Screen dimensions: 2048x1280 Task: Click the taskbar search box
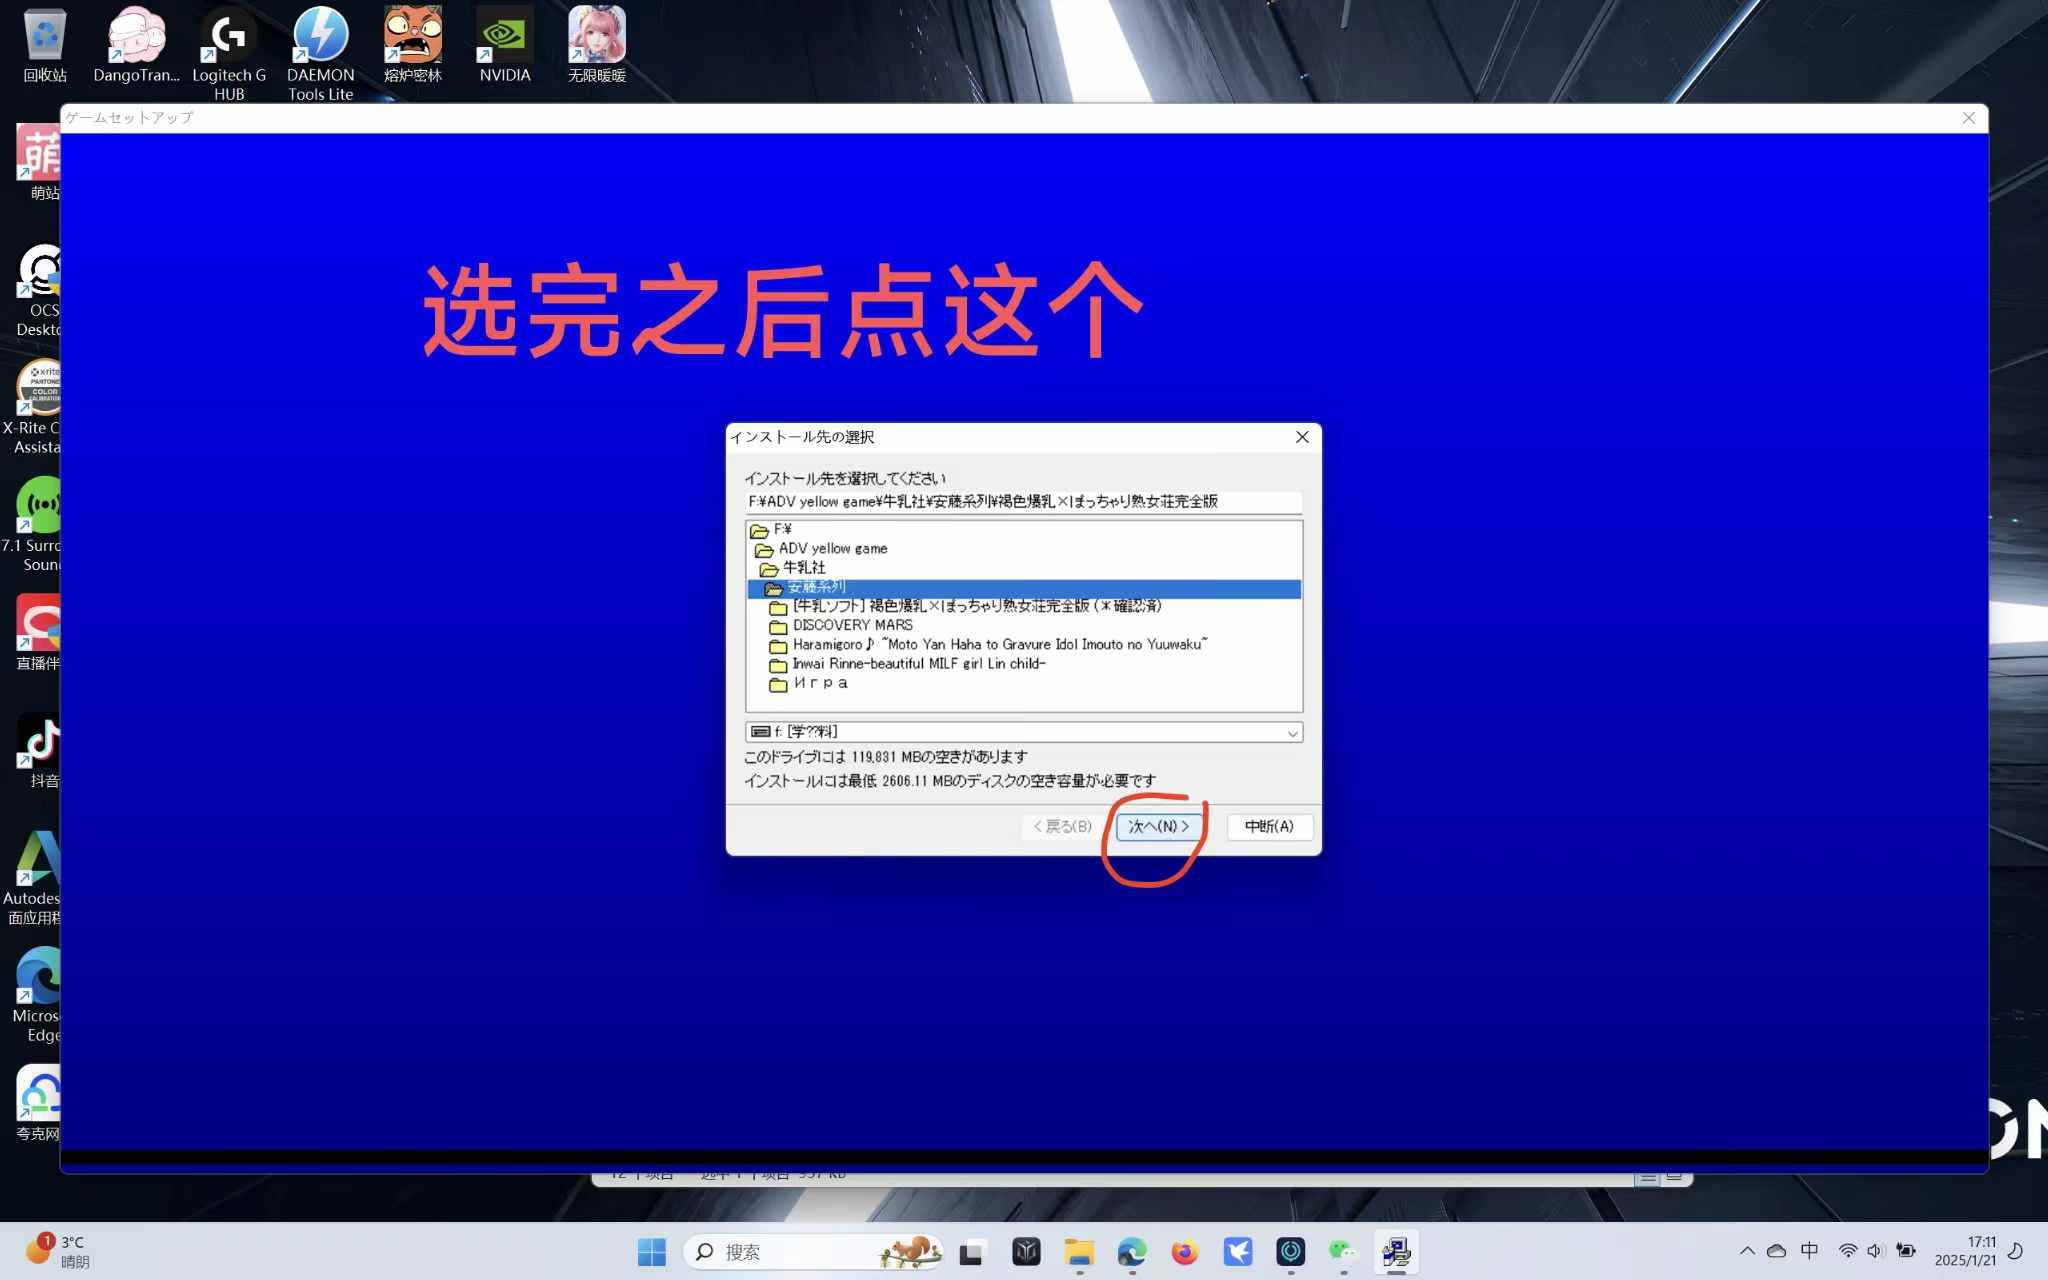click(790, 1251)
